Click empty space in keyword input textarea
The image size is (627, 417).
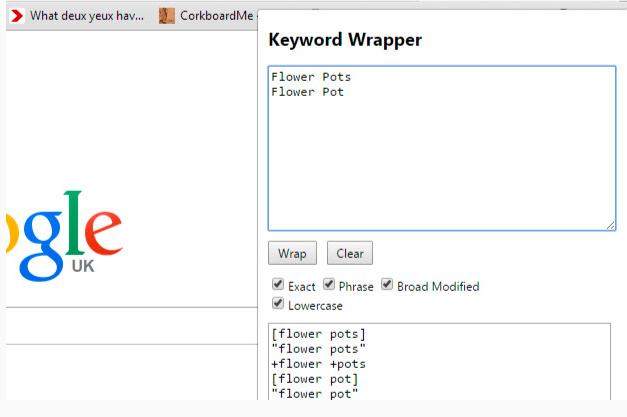[441, 170]
